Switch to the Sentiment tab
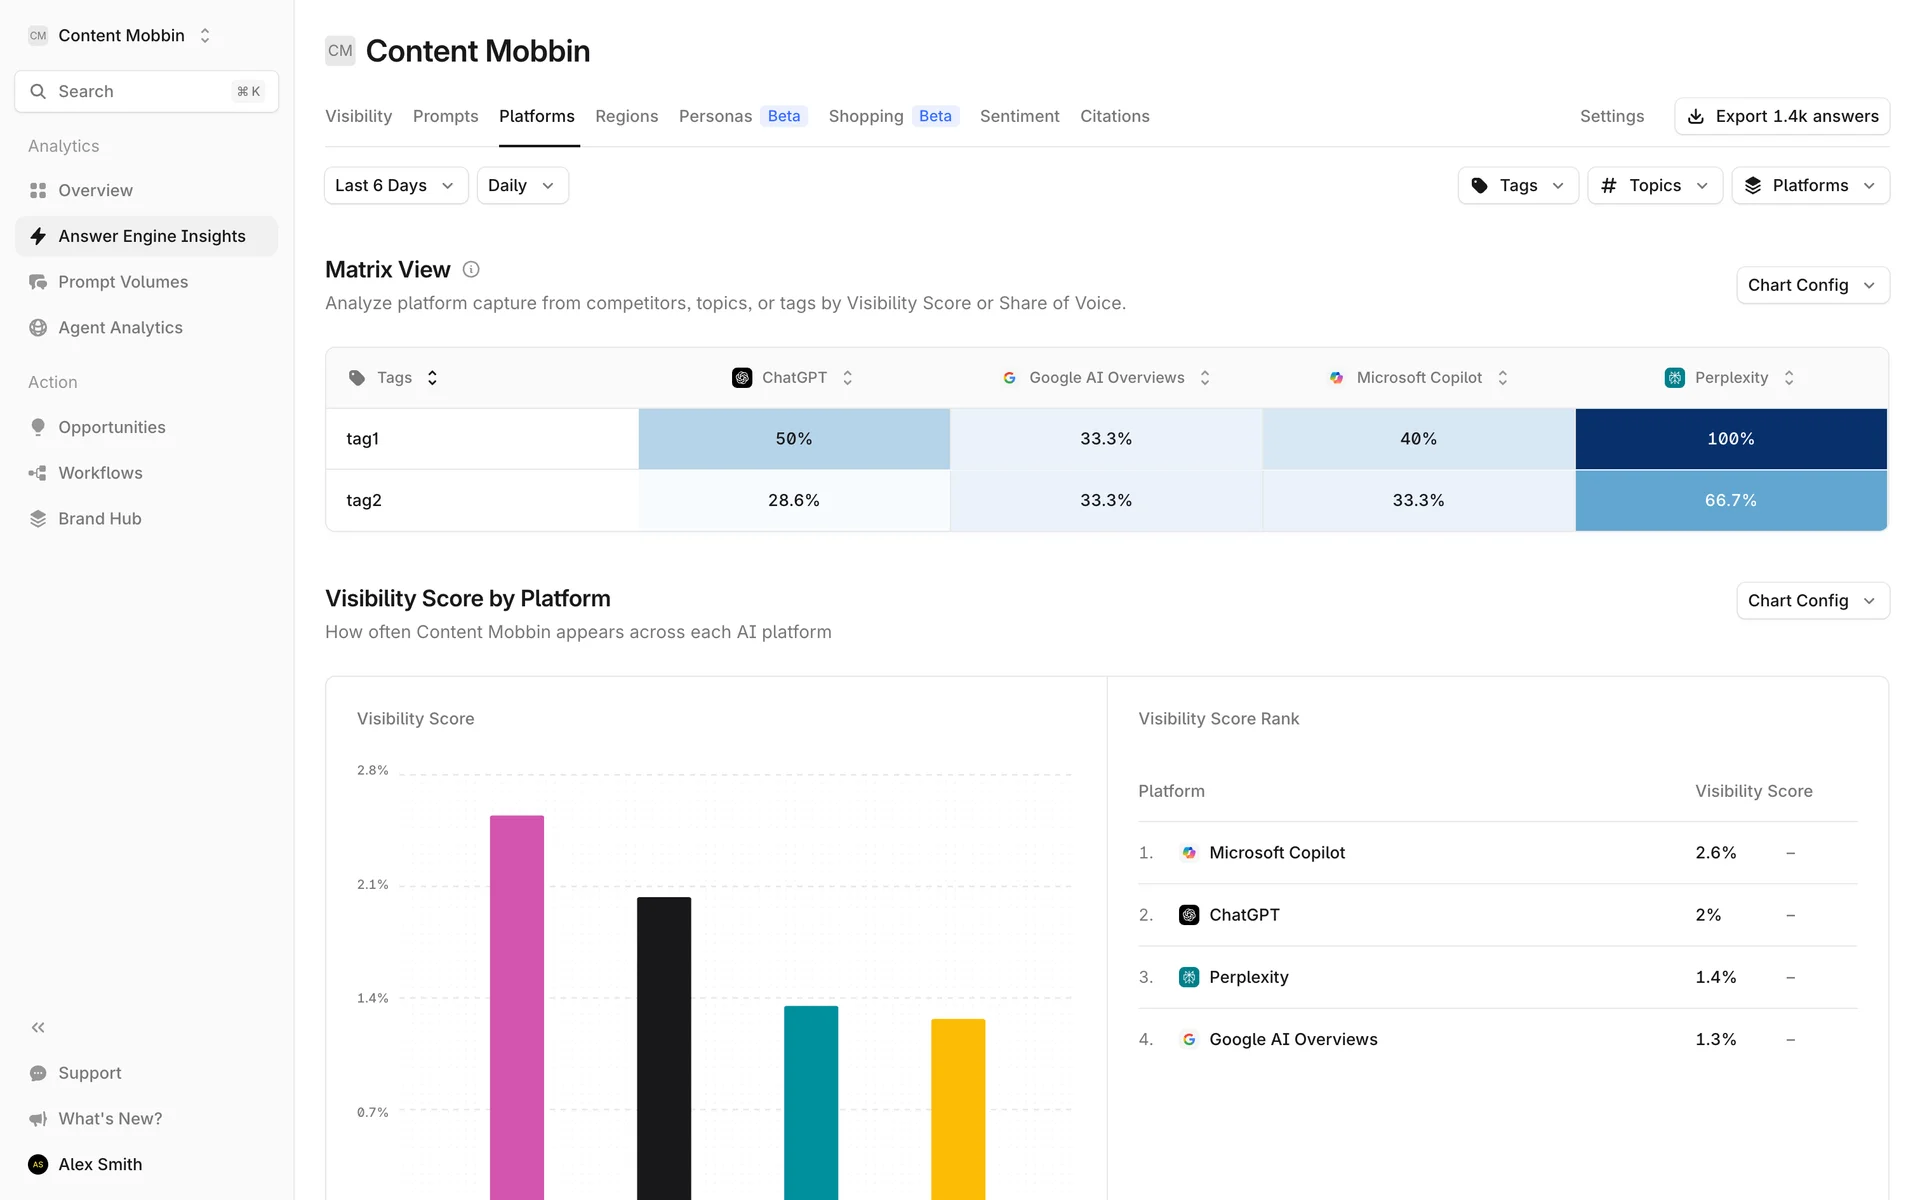 1019,116
